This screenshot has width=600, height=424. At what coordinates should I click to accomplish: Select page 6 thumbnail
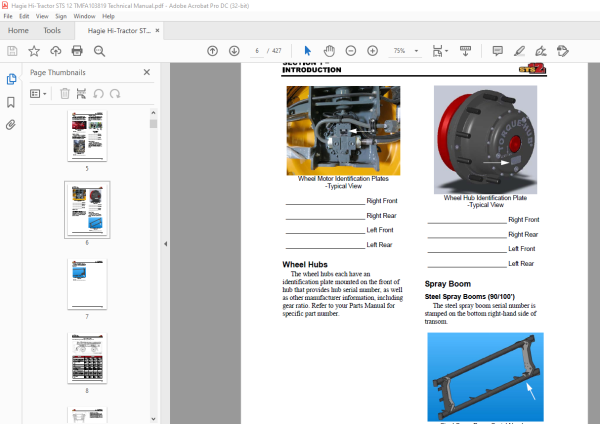(x=87, y=210)
